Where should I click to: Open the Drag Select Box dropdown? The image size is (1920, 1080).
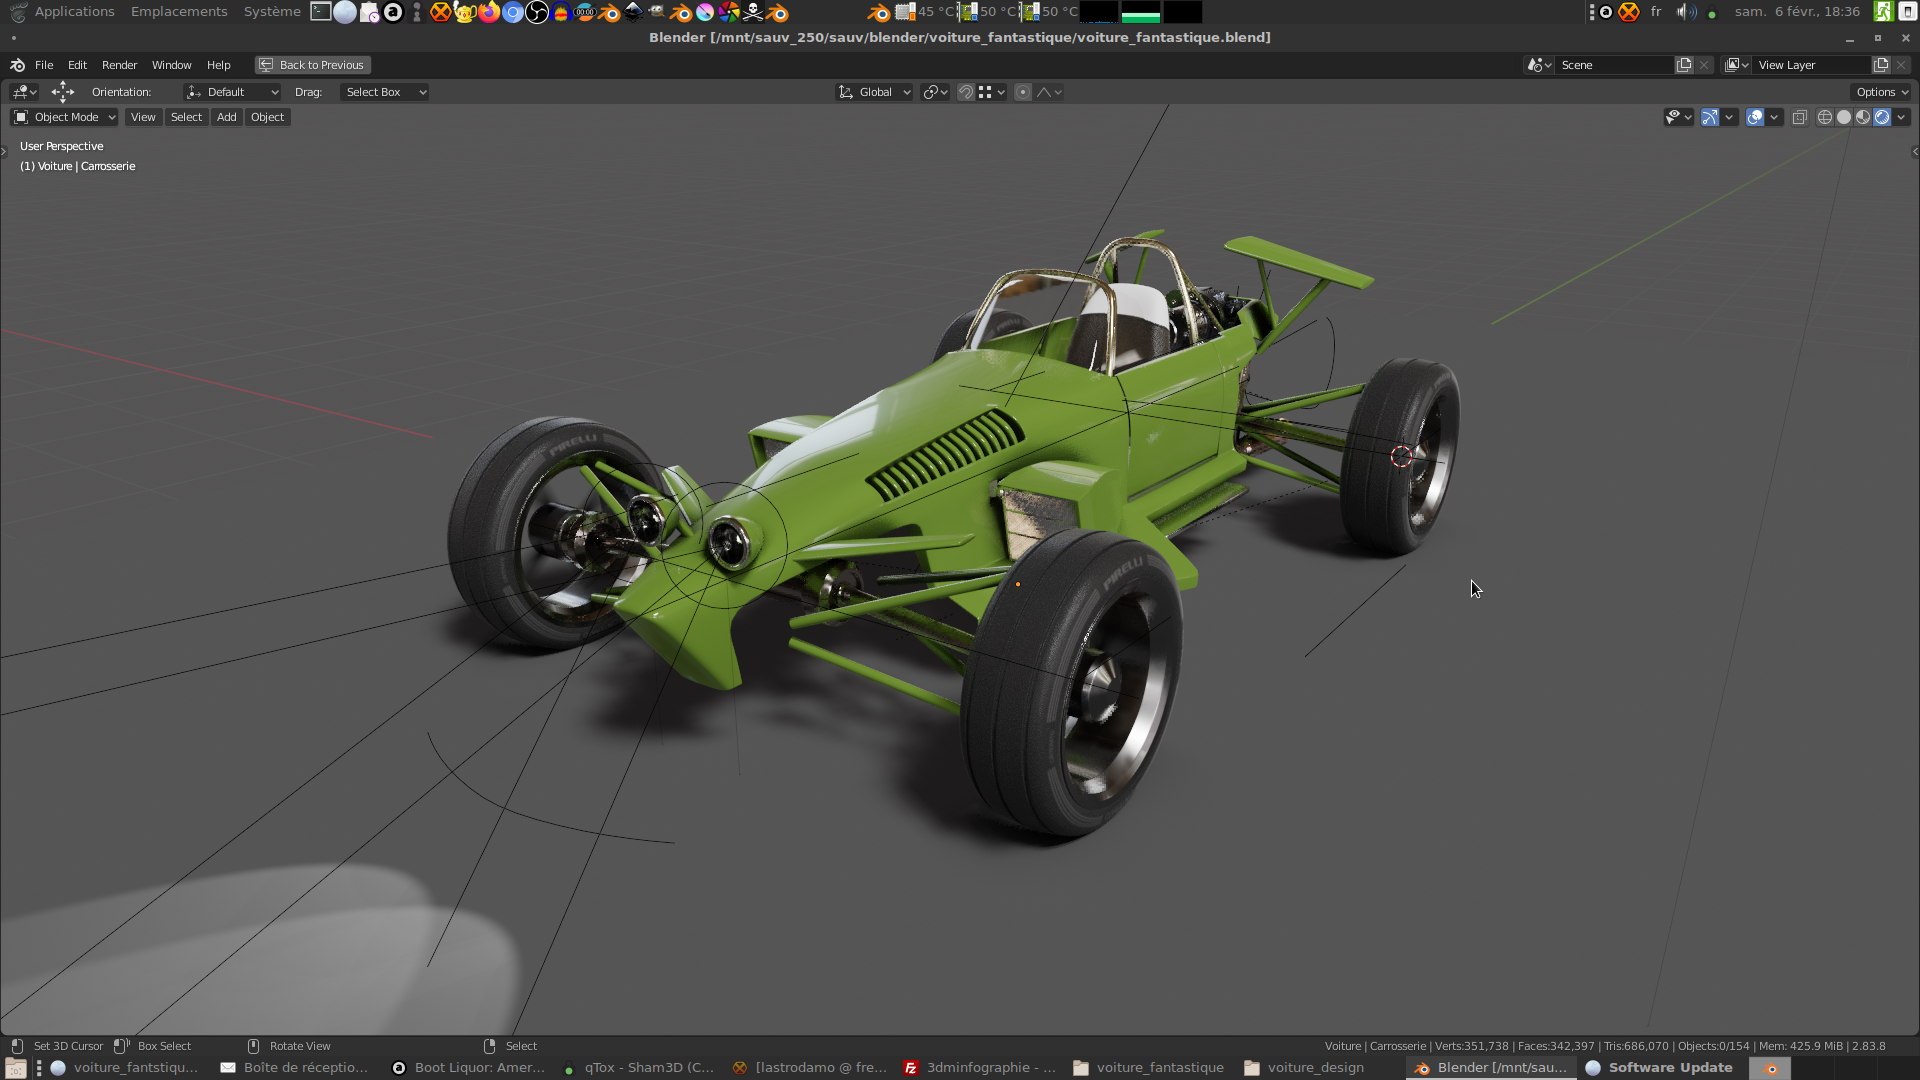pos(384,92)
